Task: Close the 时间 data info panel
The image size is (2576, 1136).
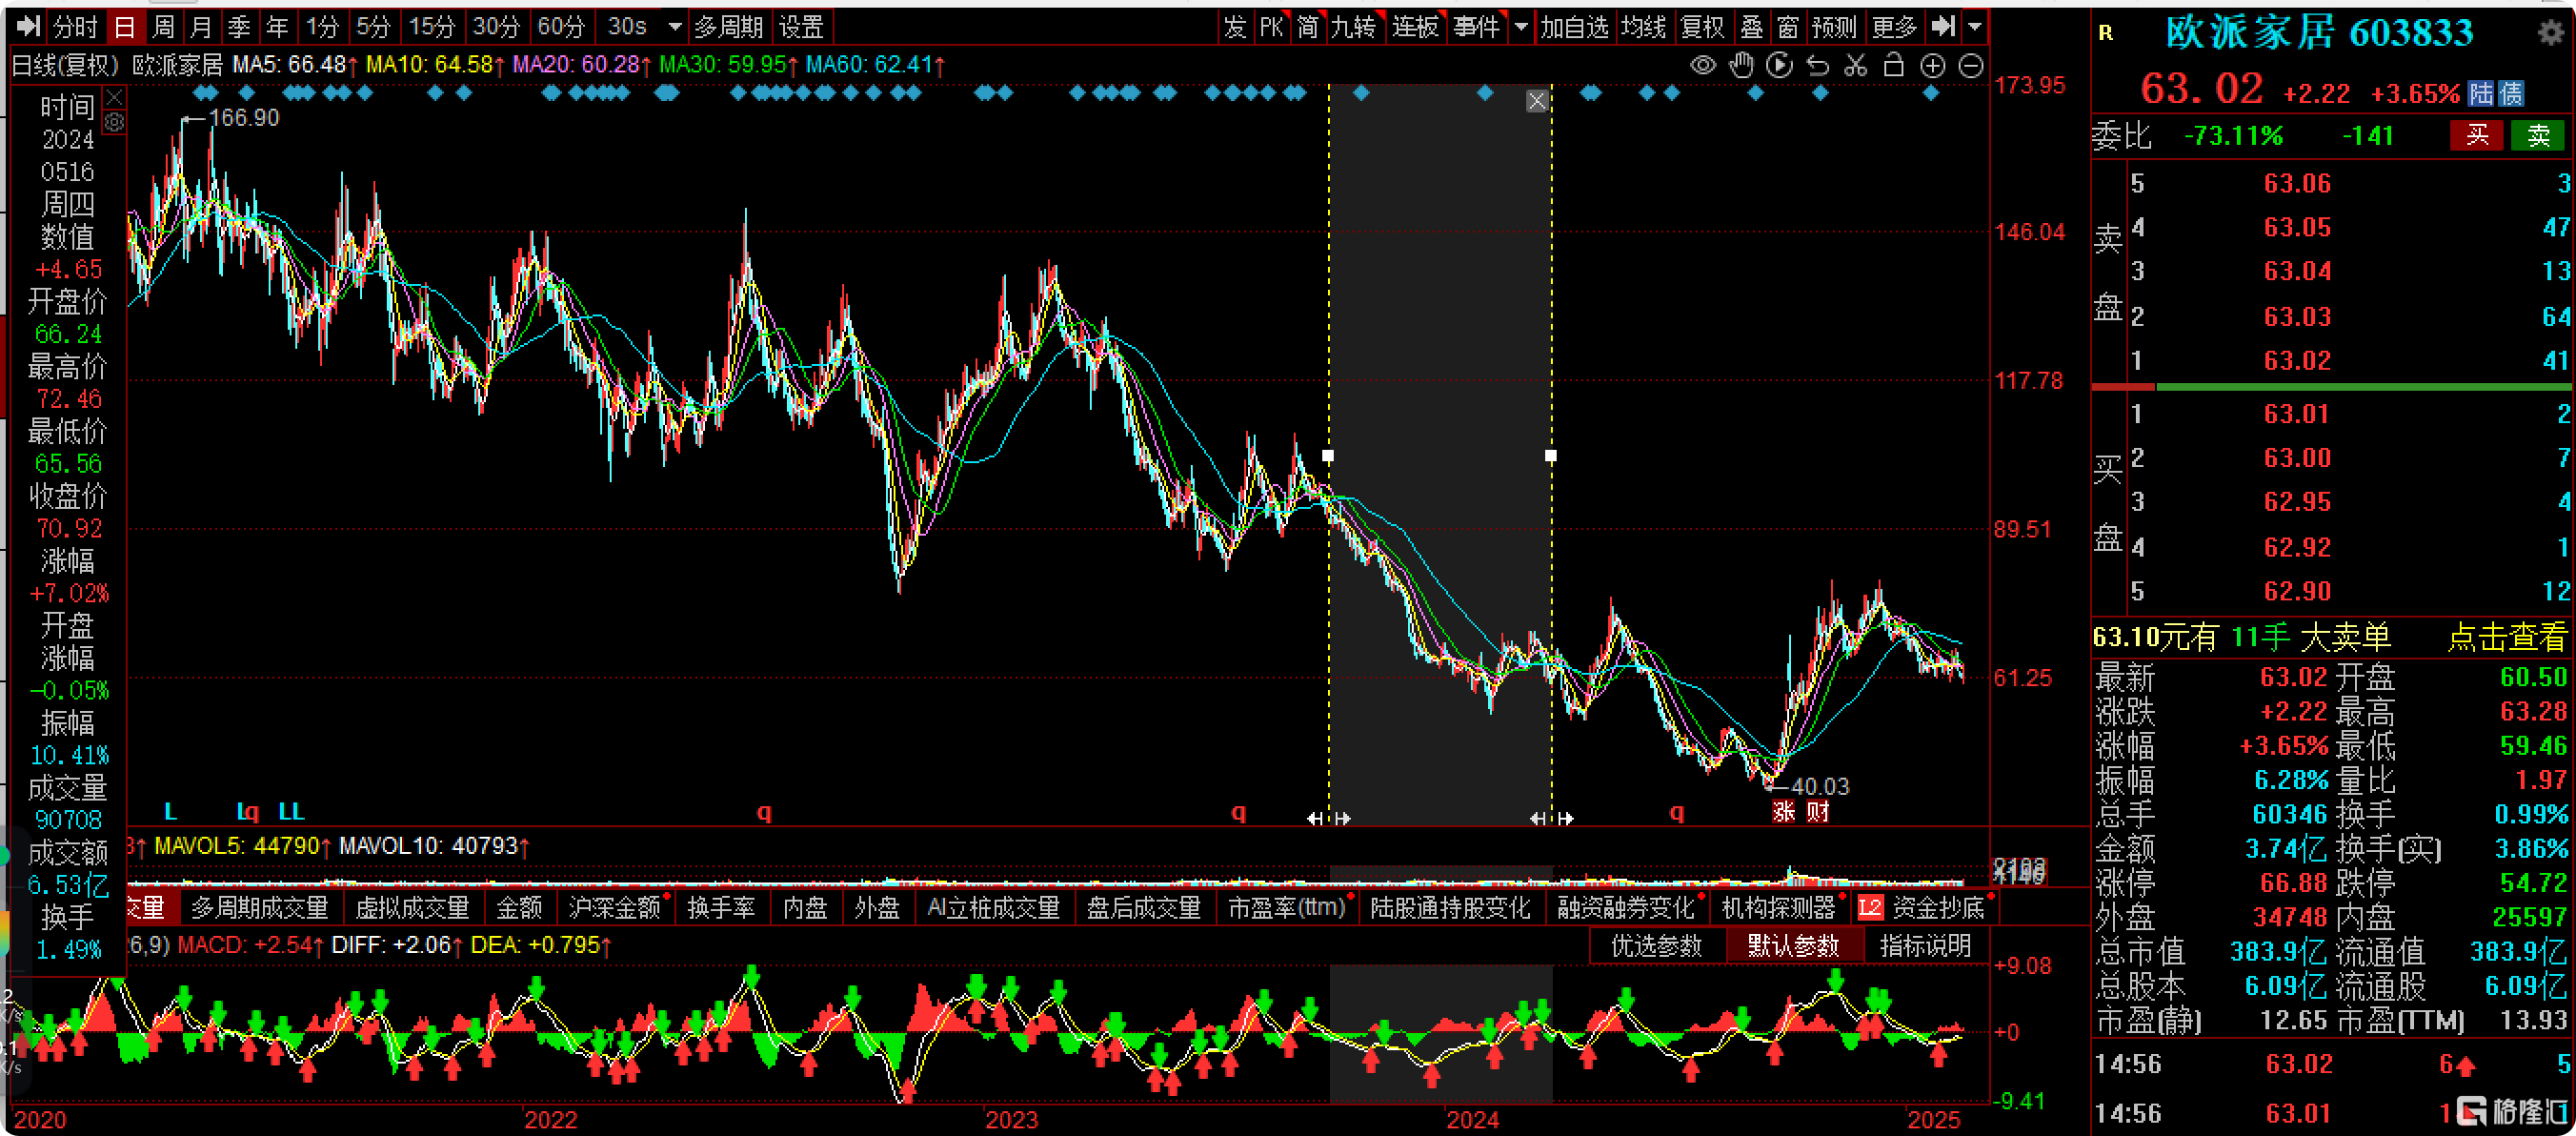Action: pos(115,97)
